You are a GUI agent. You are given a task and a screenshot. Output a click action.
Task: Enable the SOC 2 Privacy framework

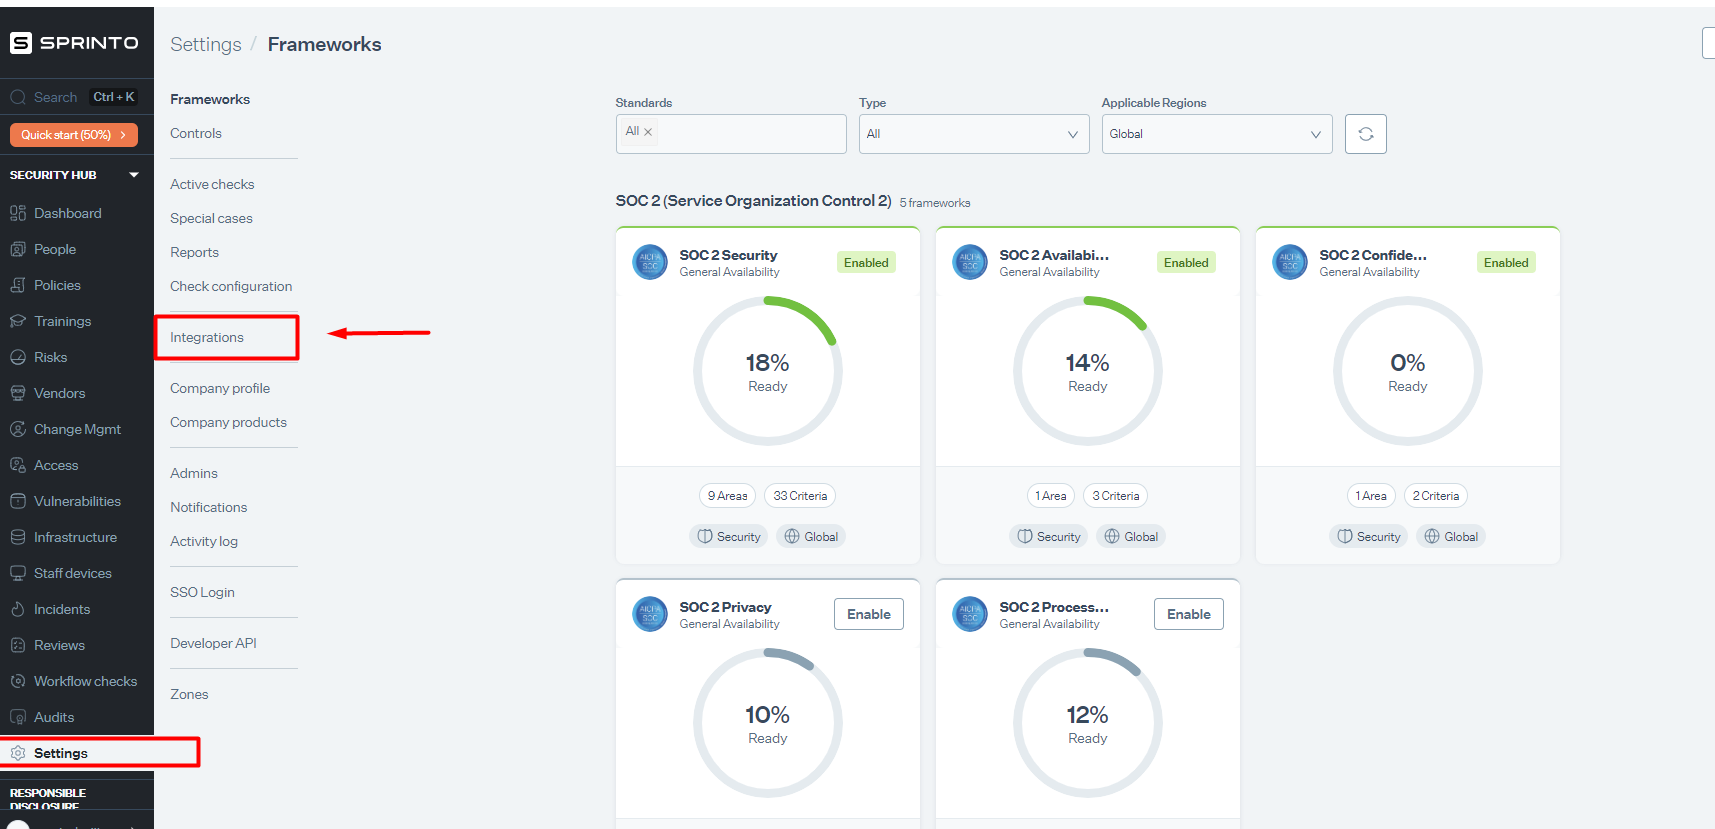[868, 614]
